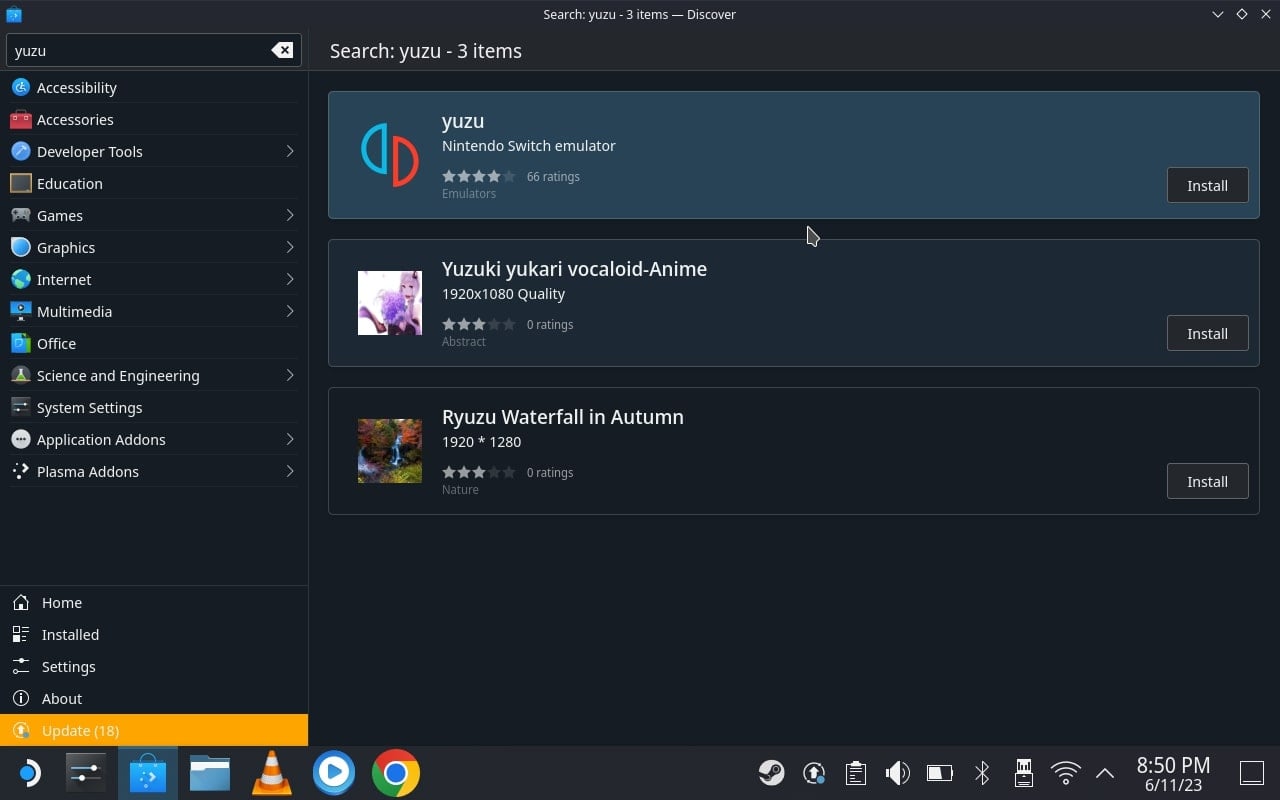Click the yuzu emulator logo icon
This screenshot has height=800, width=1280.
[x=390, y=155]
